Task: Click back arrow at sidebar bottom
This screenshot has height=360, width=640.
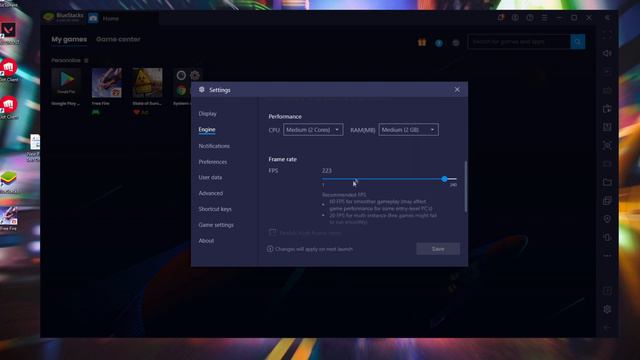Action: [x=607, y=328]
